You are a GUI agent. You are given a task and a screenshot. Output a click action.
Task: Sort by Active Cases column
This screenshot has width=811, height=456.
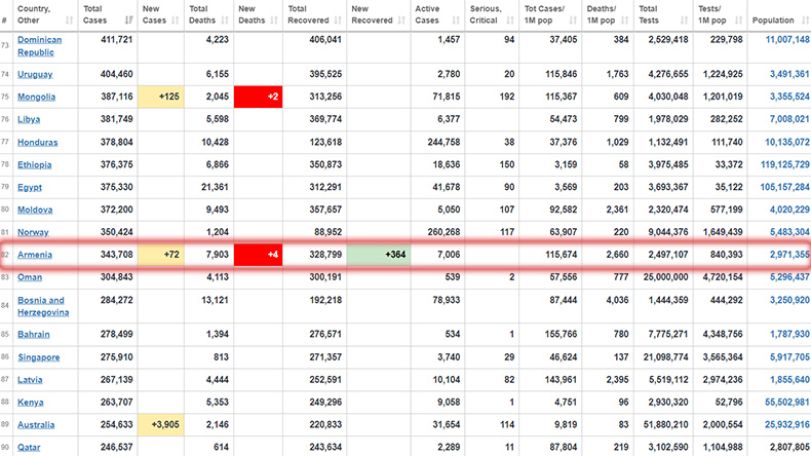438,15
